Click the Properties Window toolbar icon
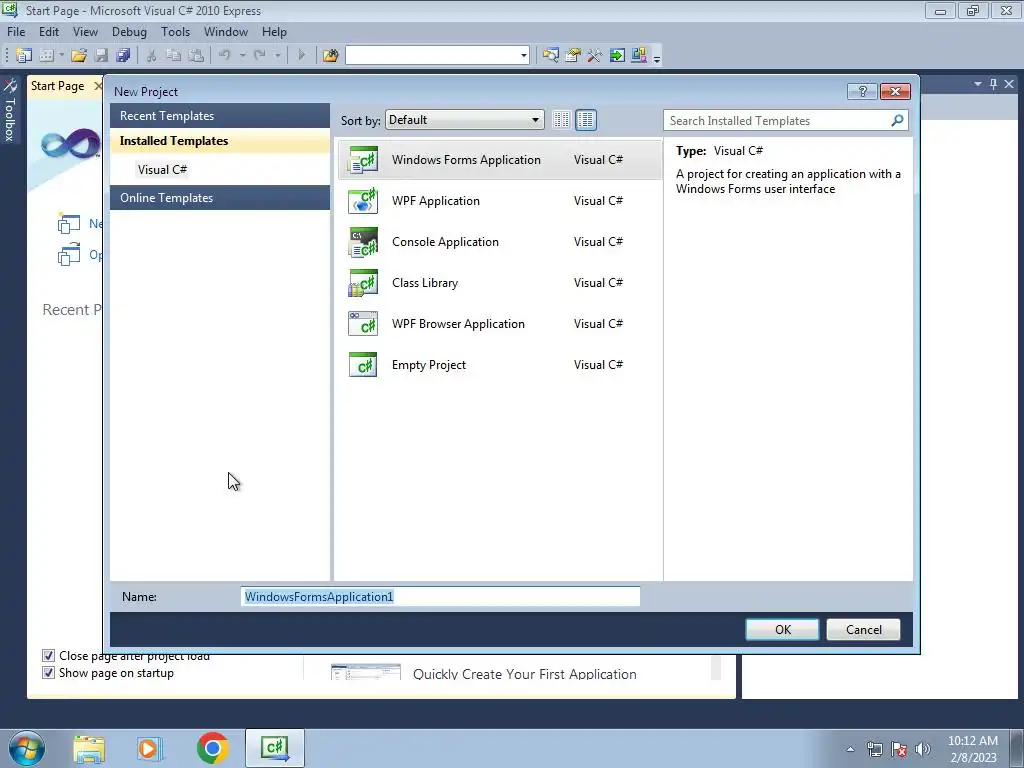The height and width of the screenshot is (768, 1024). pos(573,56)
